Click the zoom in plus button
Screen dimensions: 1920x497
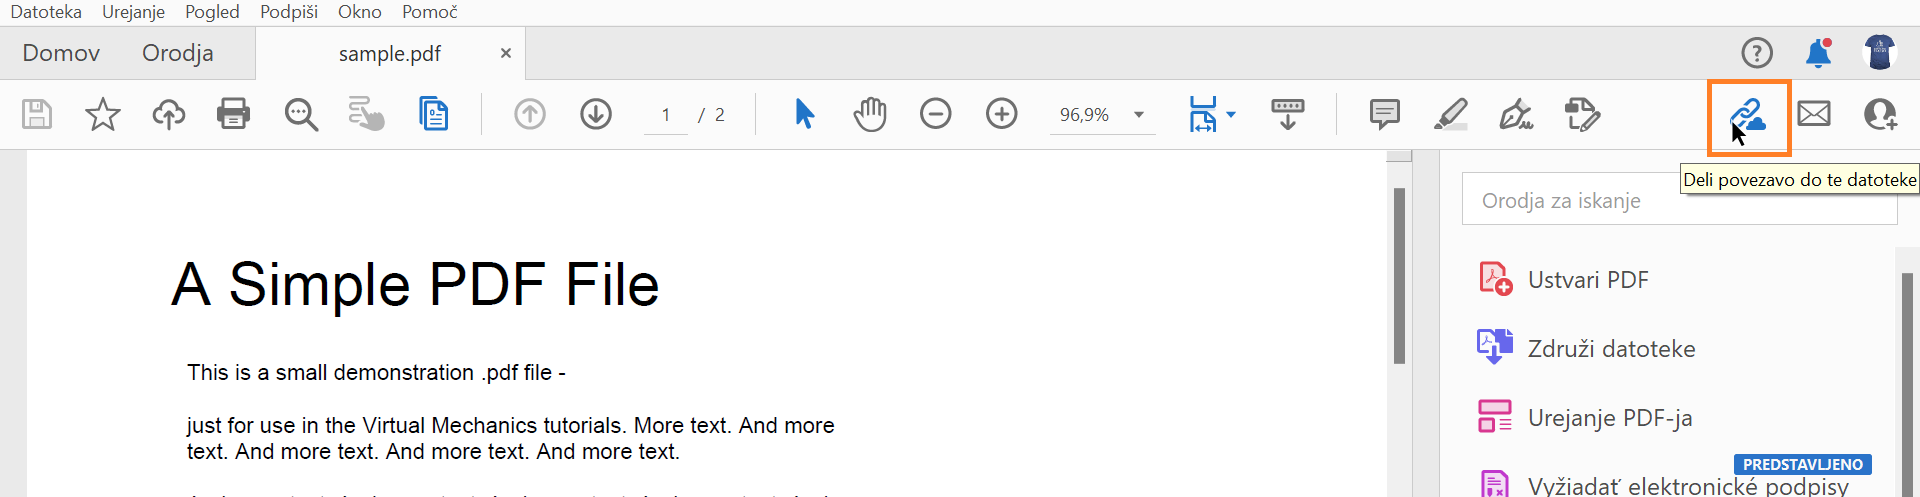point(1001,114)
